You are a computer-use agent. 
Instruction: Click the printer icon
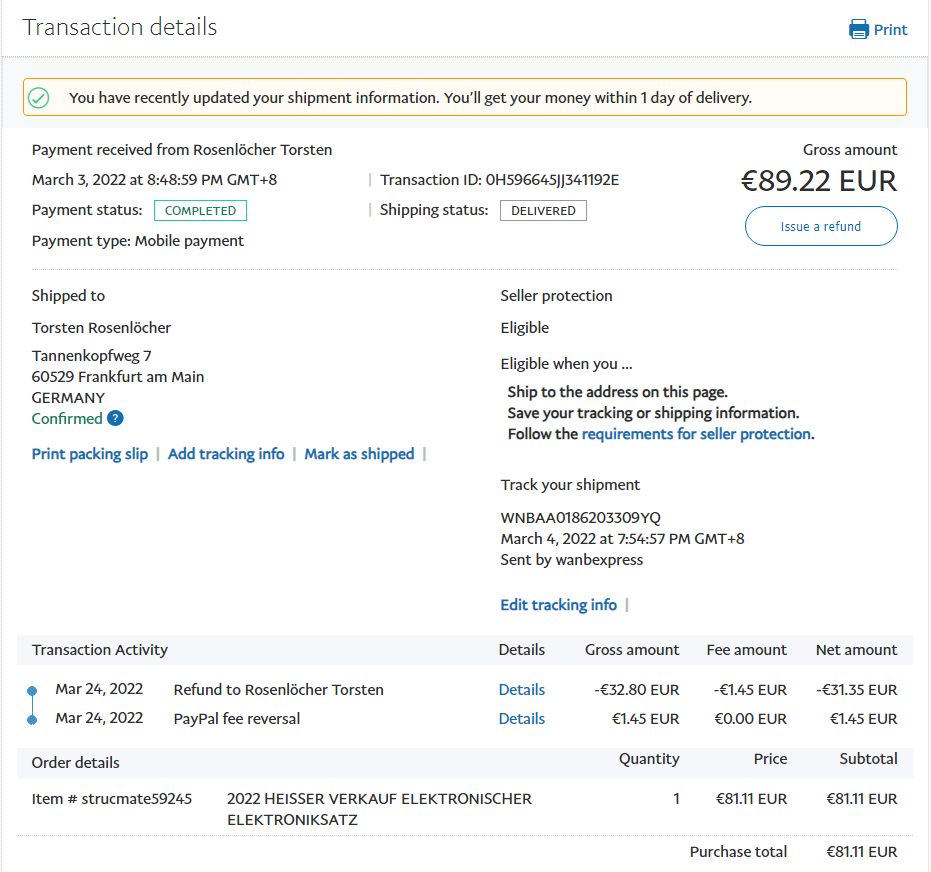click(858, 29)
